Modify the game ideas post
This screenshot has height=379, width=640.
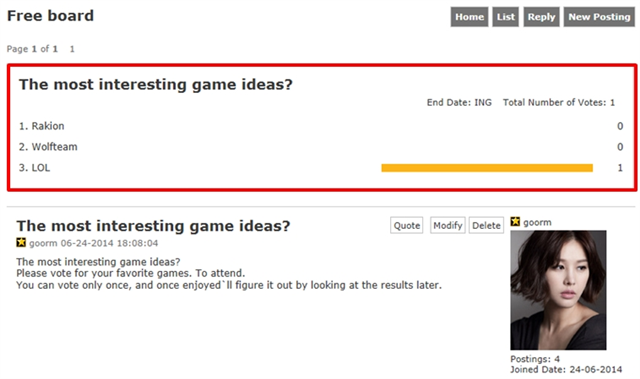447,225
